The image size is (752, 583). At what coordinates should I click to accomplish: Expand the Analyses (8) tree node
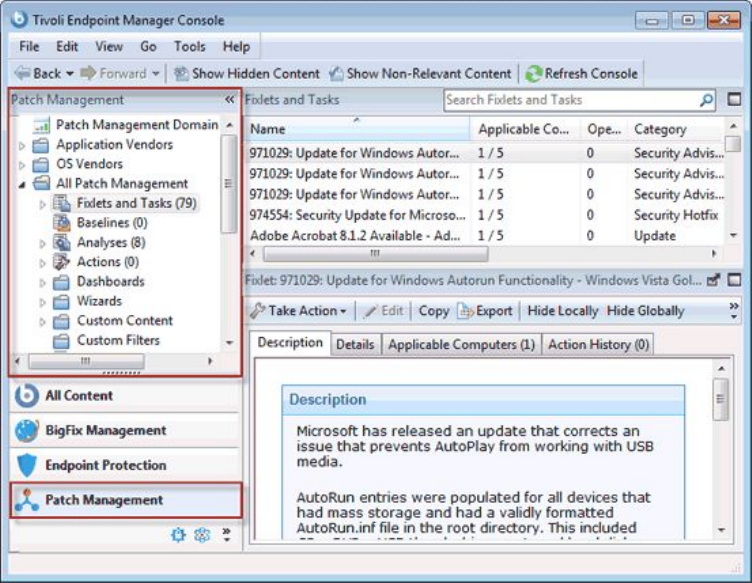pos(42,244)
